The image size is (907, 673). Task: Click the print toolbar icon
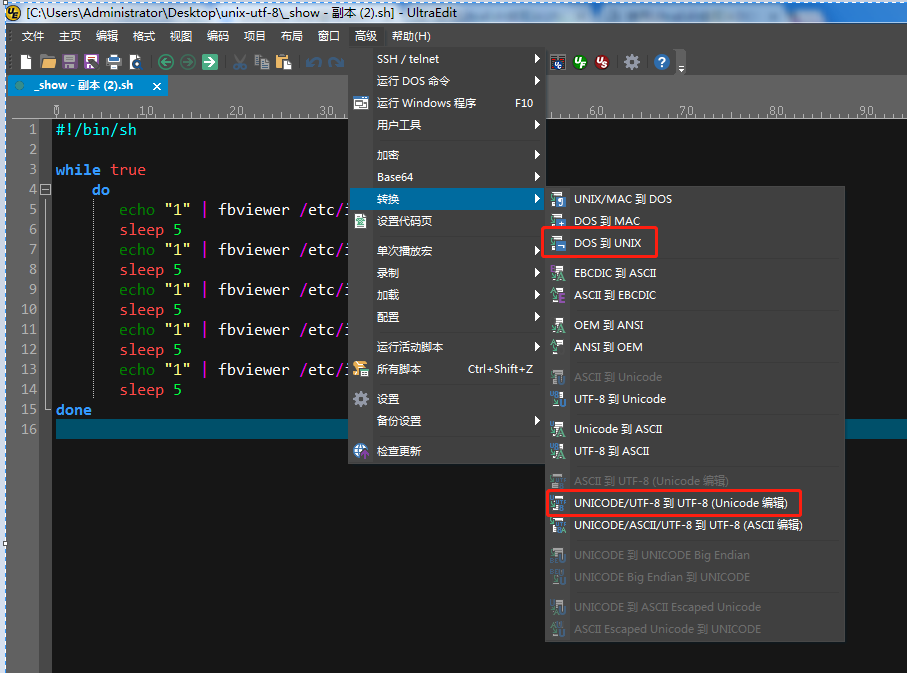tap(113, 61)
